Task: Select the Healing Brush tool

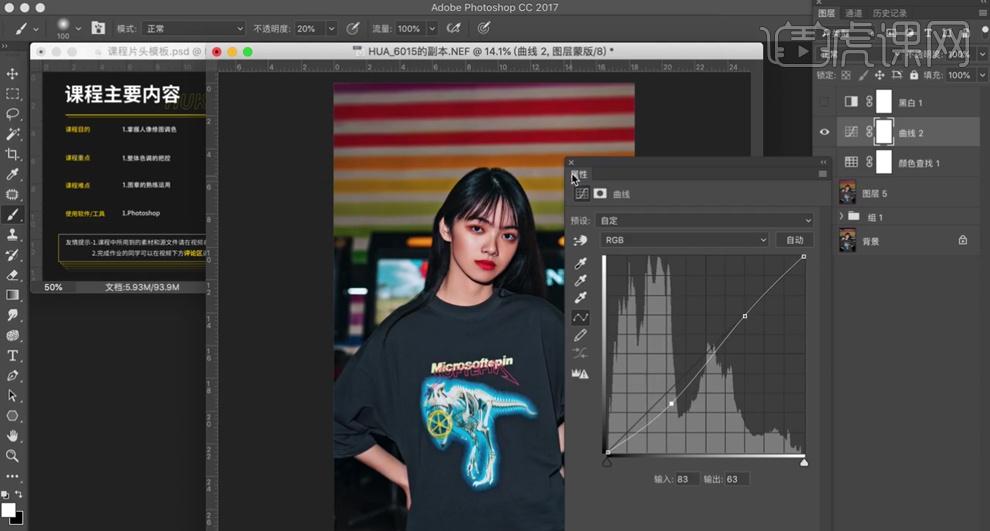Action: [x=12, y=194]
